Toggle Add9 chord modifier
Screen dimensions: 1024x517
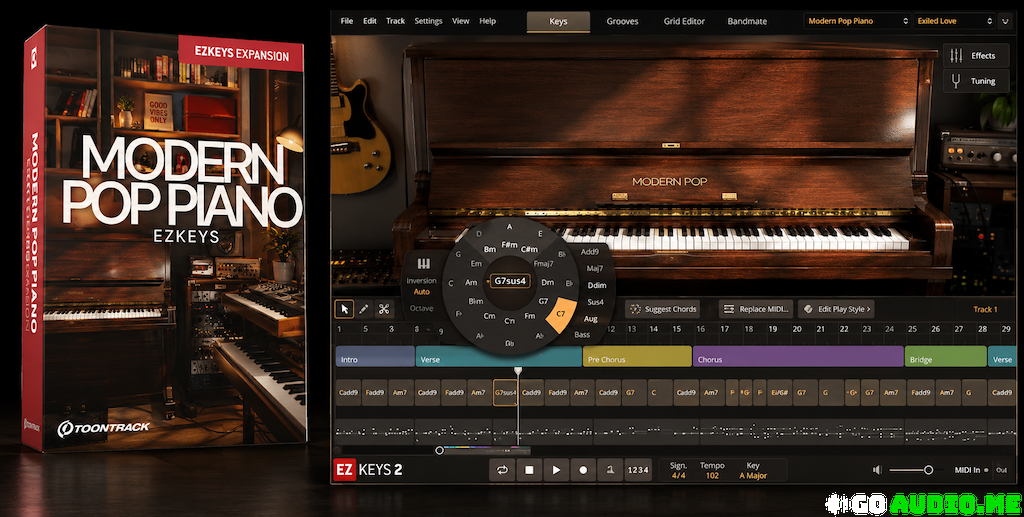point(590,251)
